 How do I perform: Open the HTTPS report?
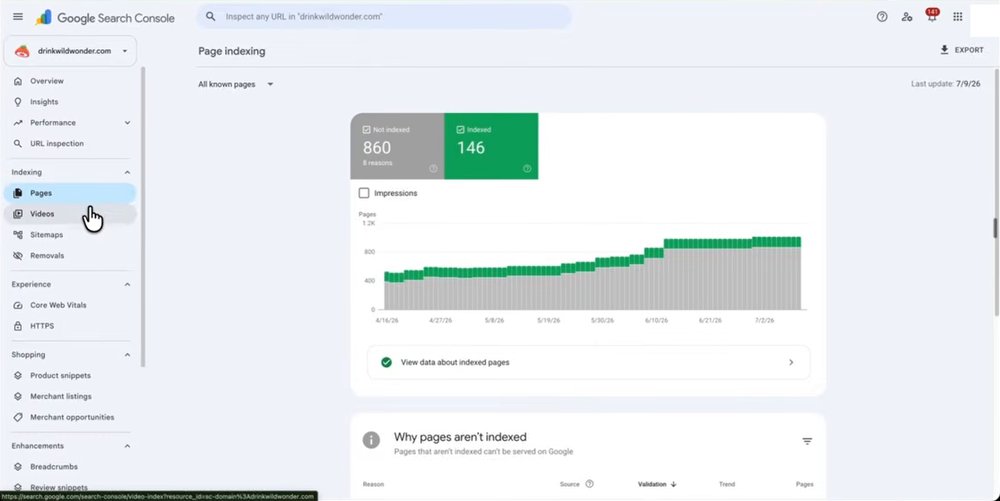point(70,326)
